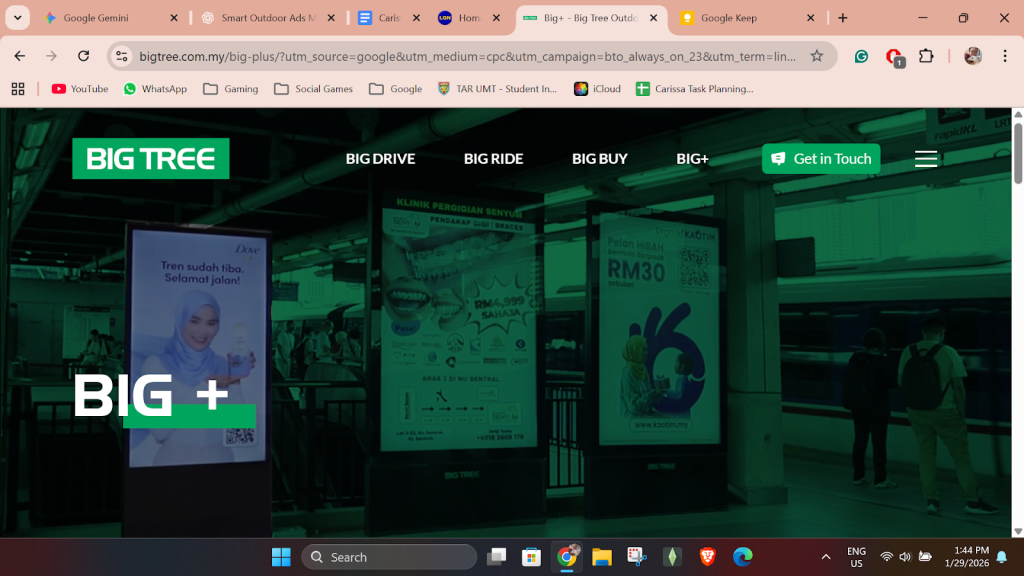Open the Grammarly extension icon
Screen dimensions: 1024x576
click(861, 56)
